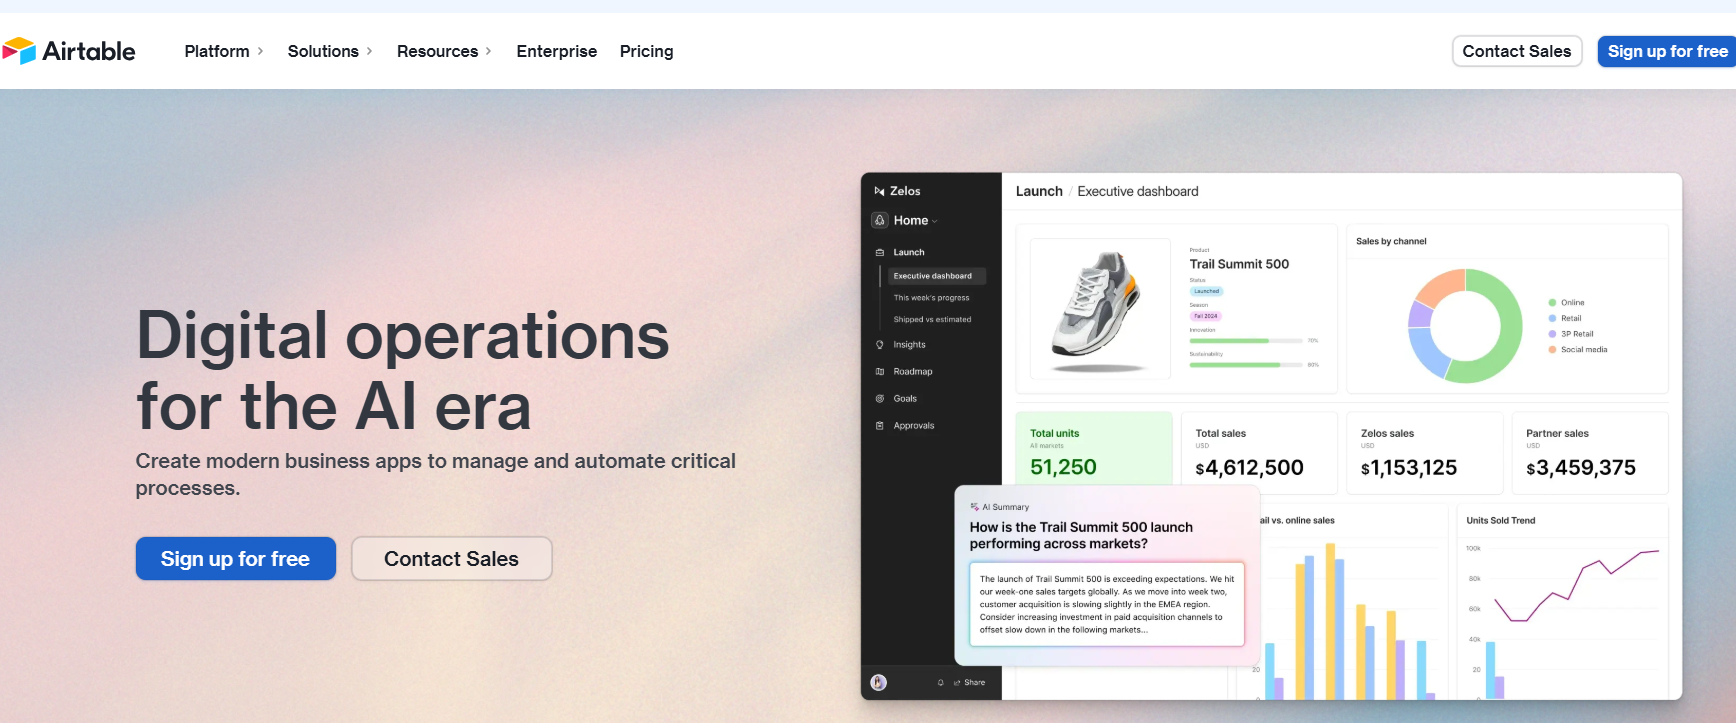
Task: Go to the Pricing page
Action: tap(647, 51)
